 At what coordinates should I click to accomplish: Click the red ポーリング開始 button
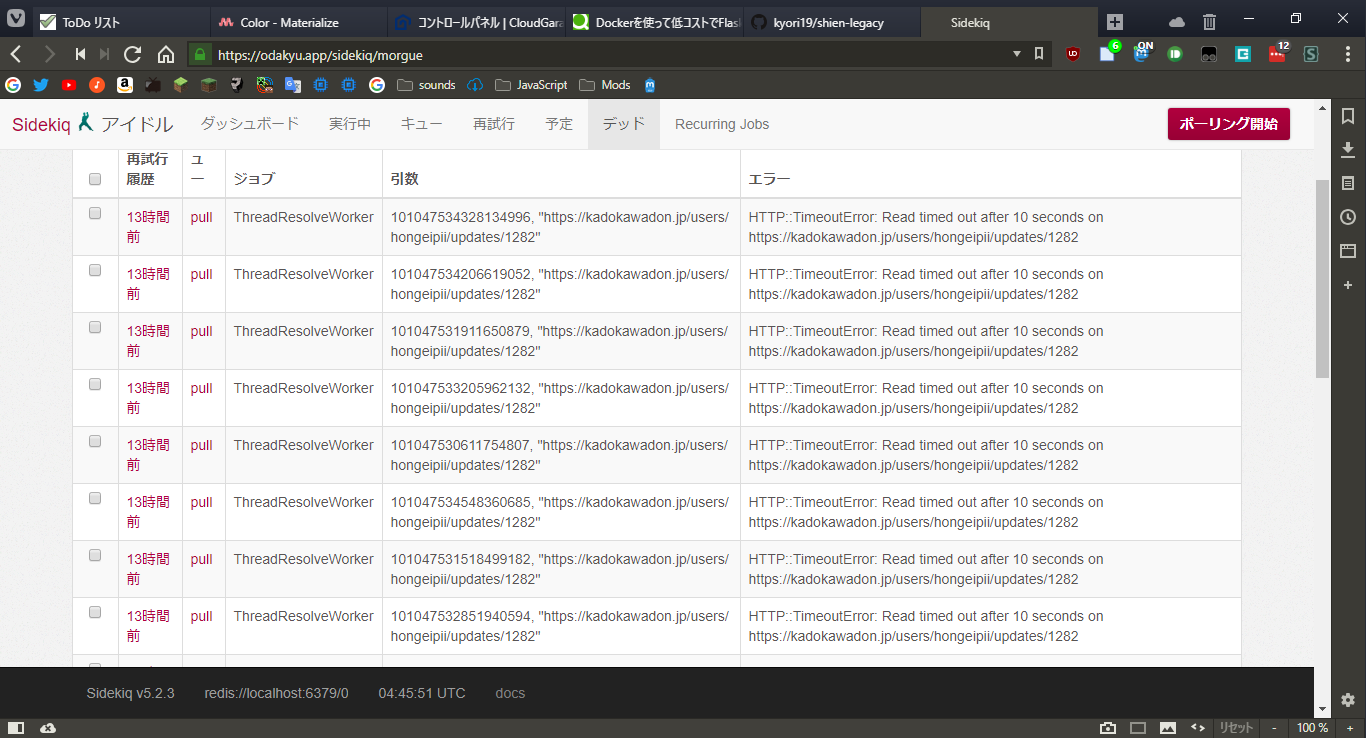[x=1228, y=124]
